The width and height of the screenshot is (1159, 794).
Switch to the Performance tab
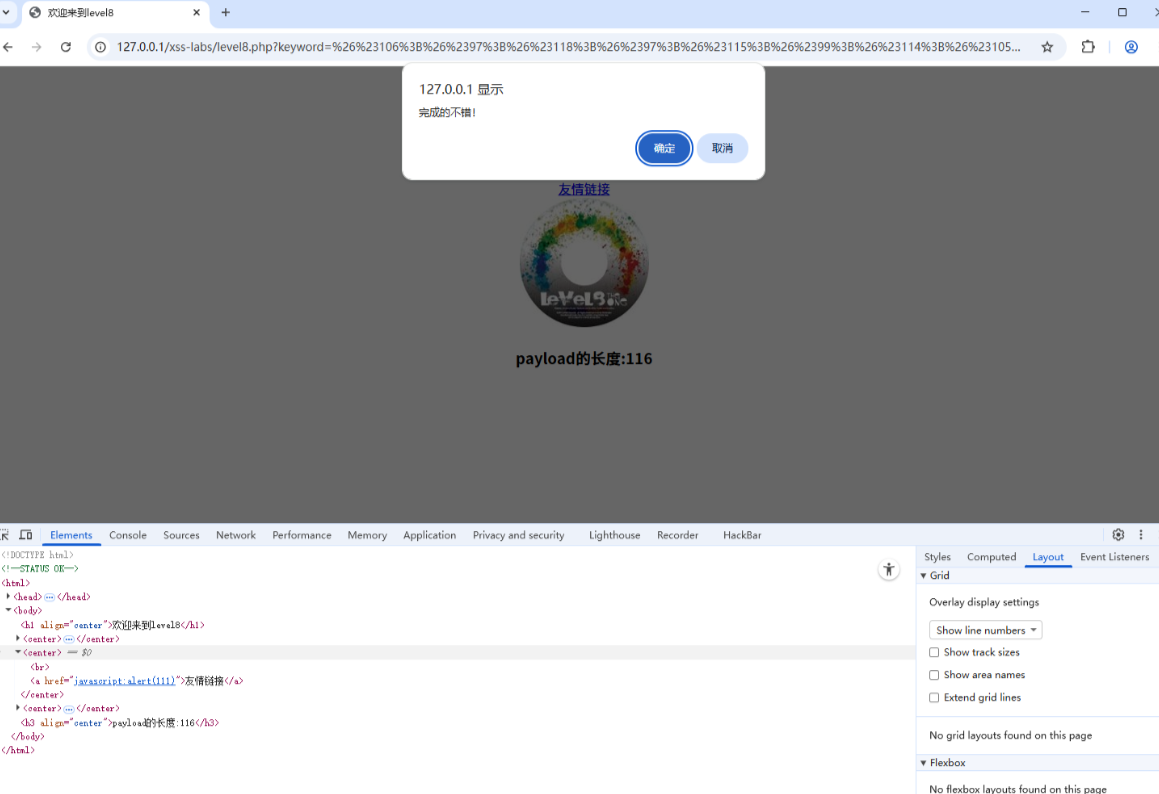point(302,535)
